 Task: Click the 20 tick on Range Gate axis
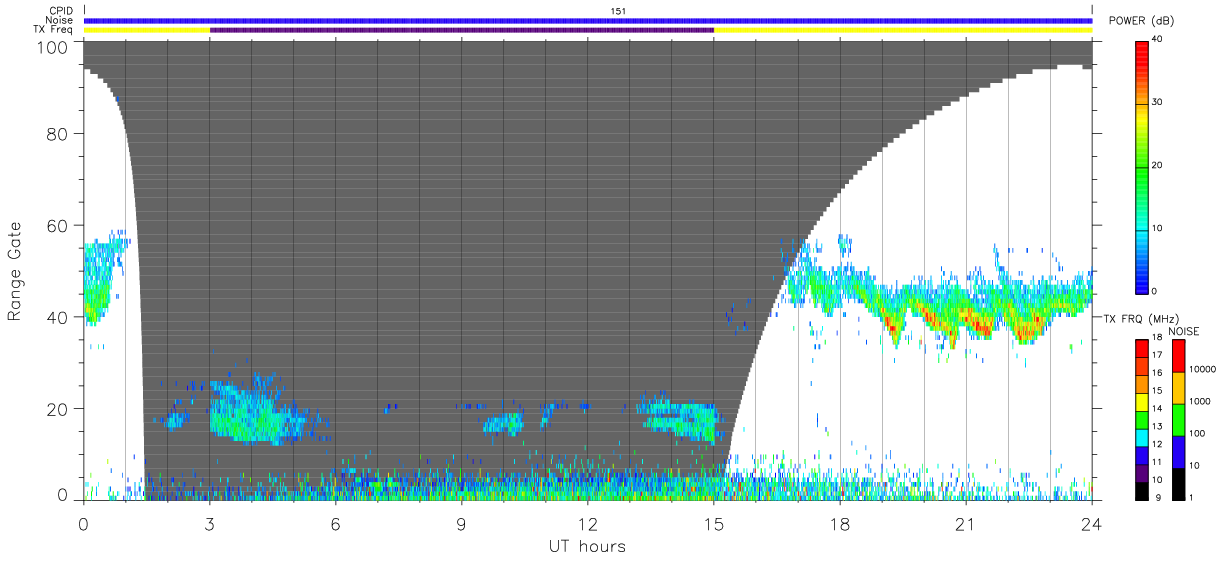[x=56, y=409]
